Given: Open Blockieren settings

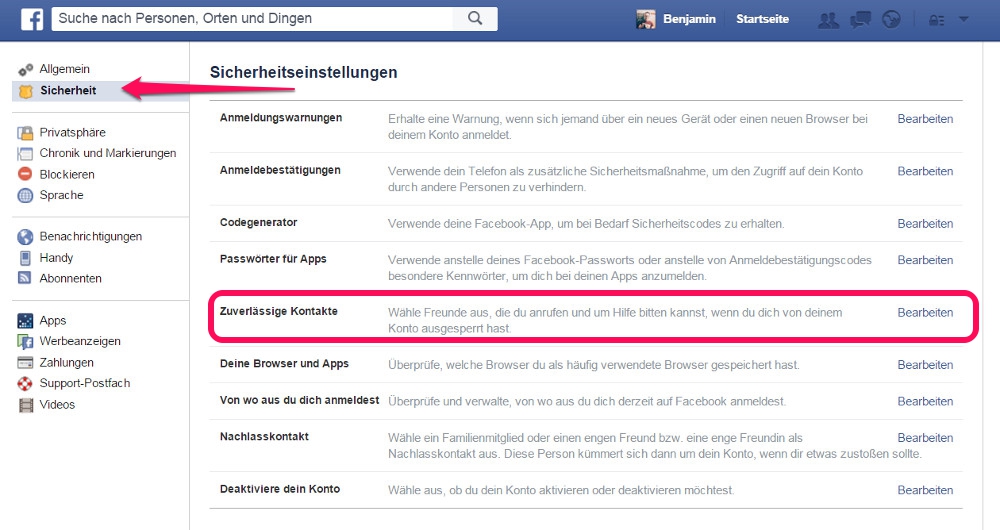Looking at the screenshot, I should pyautogui.click(x=67, y=174).
